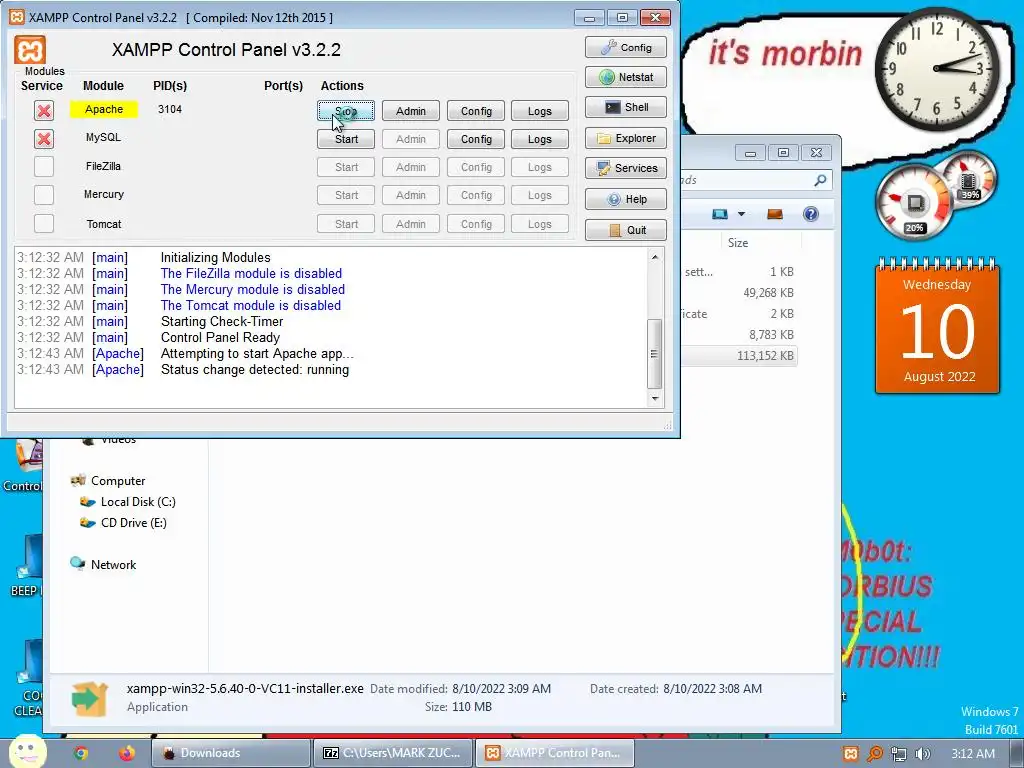Toggle the Apache service checkbox
The height and width of the screenshot is (768, 1024).
[x=44, y=110]
